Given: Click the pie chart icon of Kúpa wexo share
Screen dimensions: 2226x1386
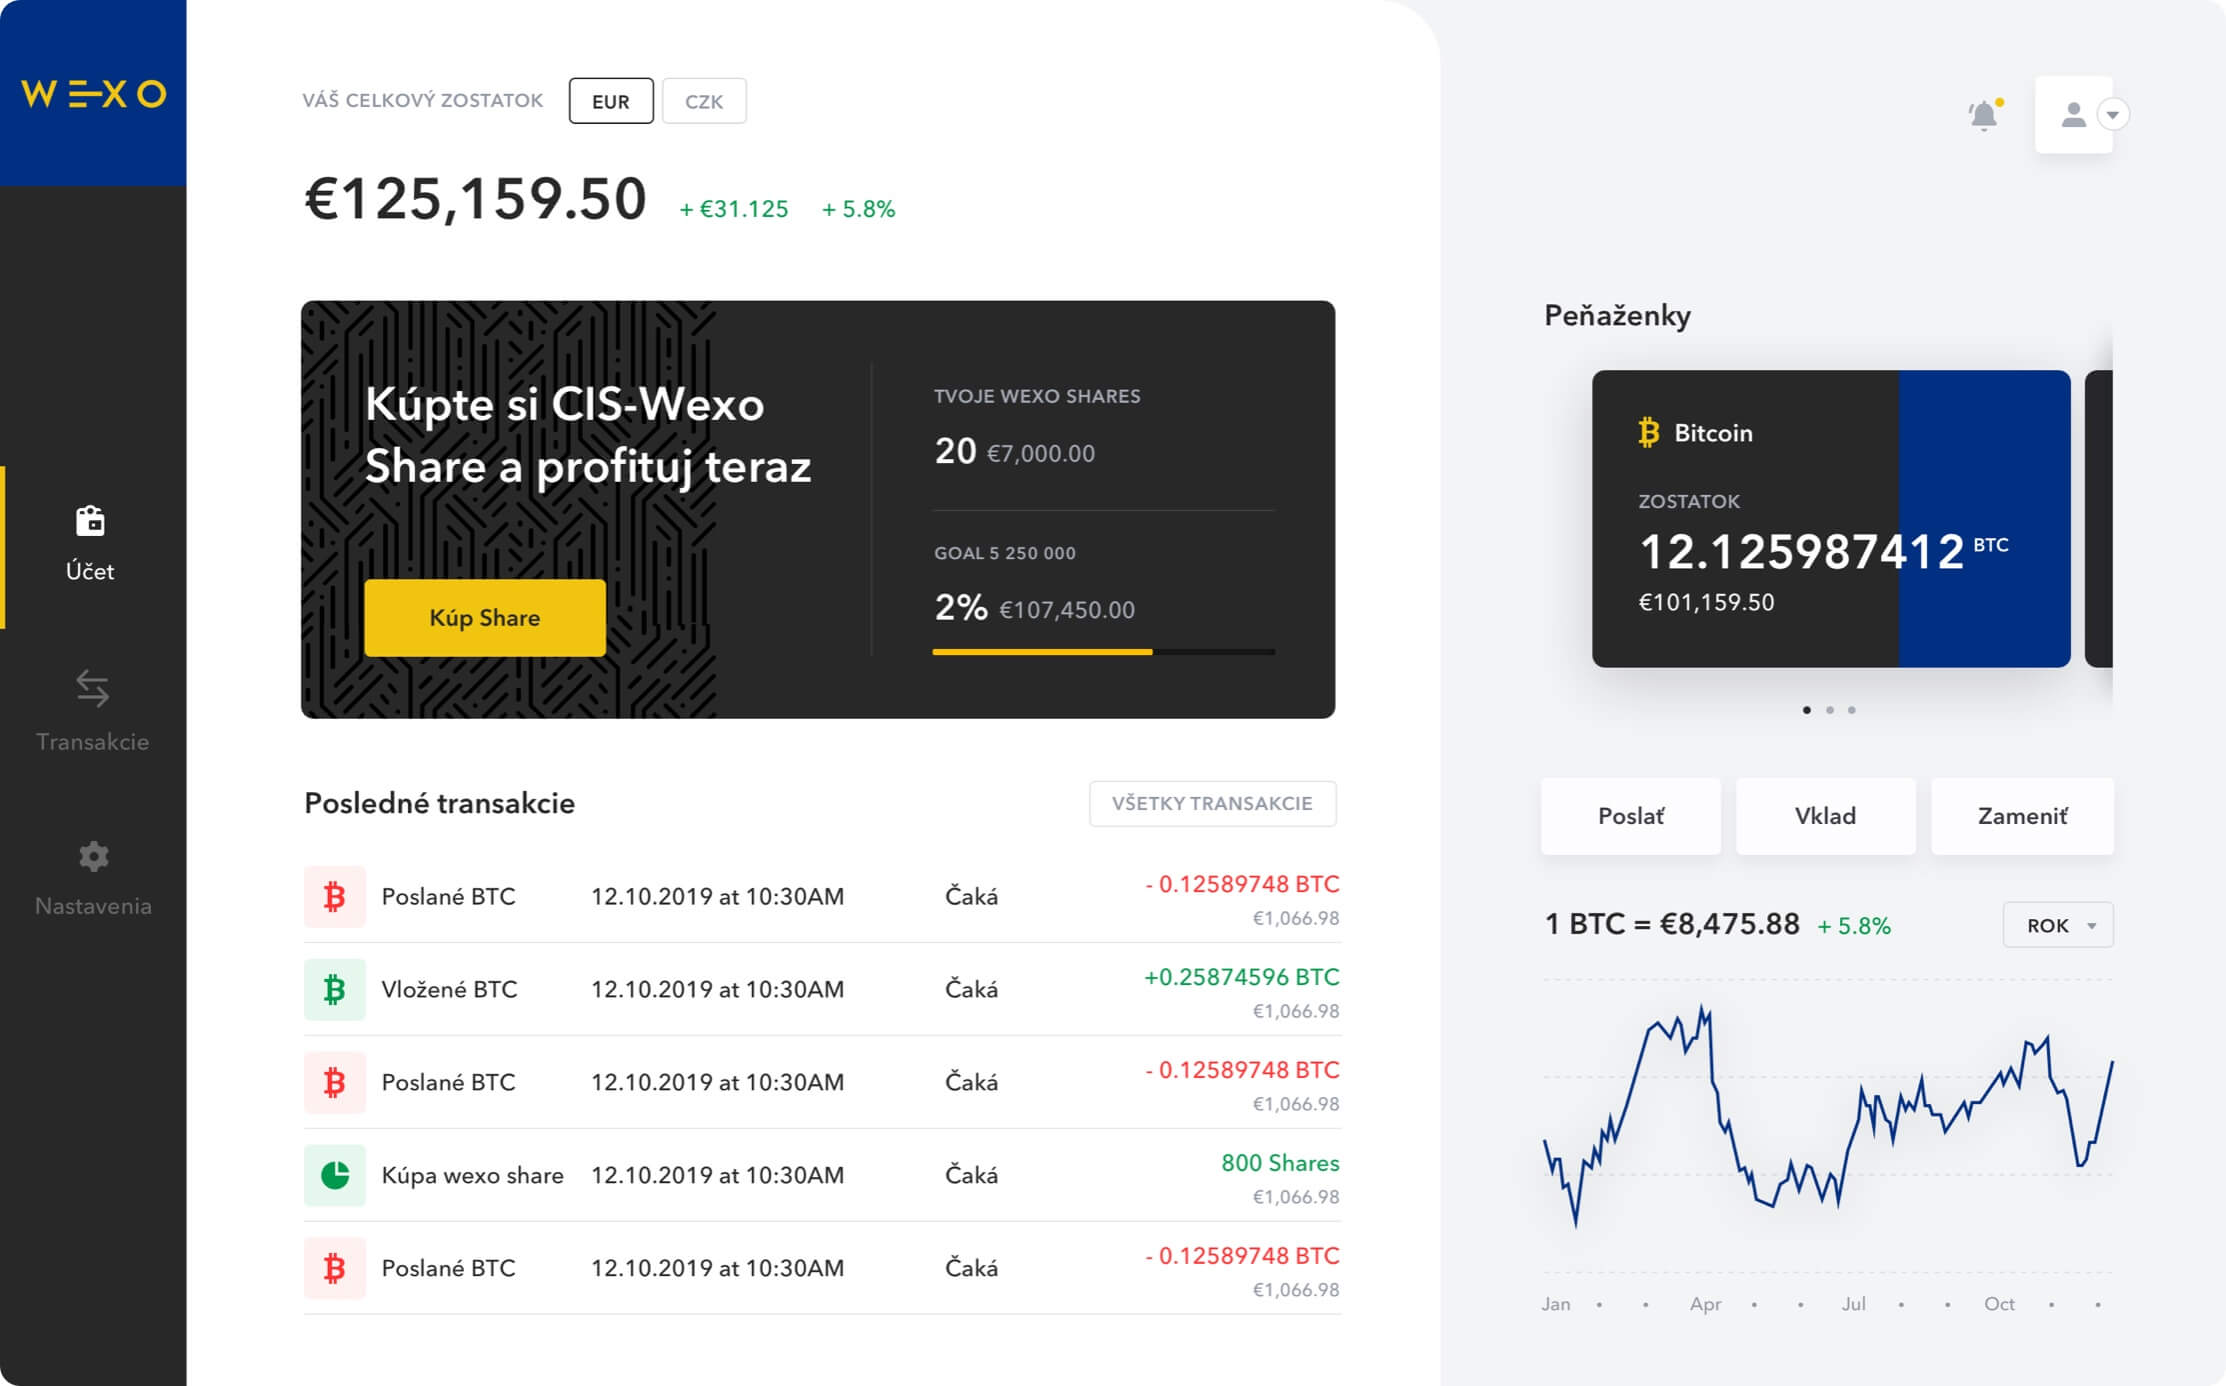Looking at the screenshot, I should [x=334, y=1175].
